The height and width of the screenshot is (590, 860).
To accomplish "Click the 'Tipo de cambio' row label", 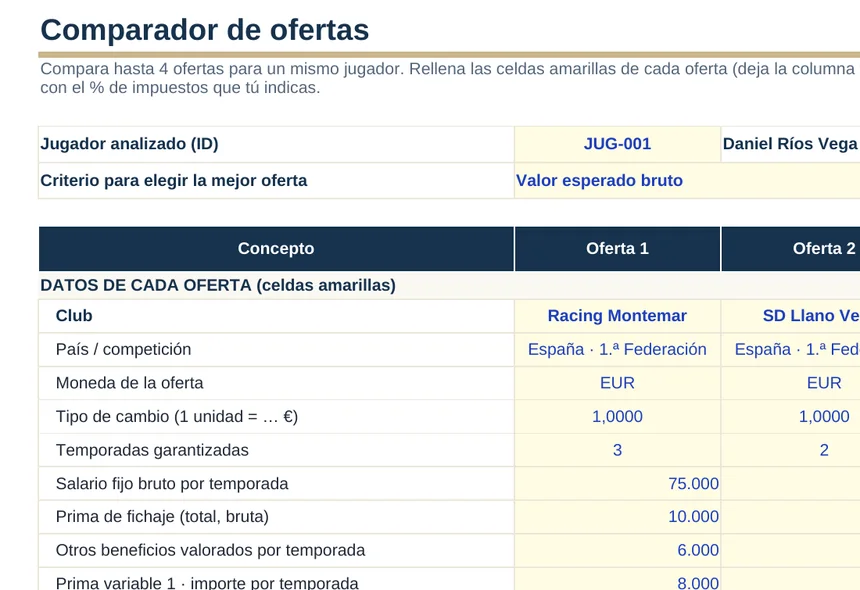I will 177,417.
